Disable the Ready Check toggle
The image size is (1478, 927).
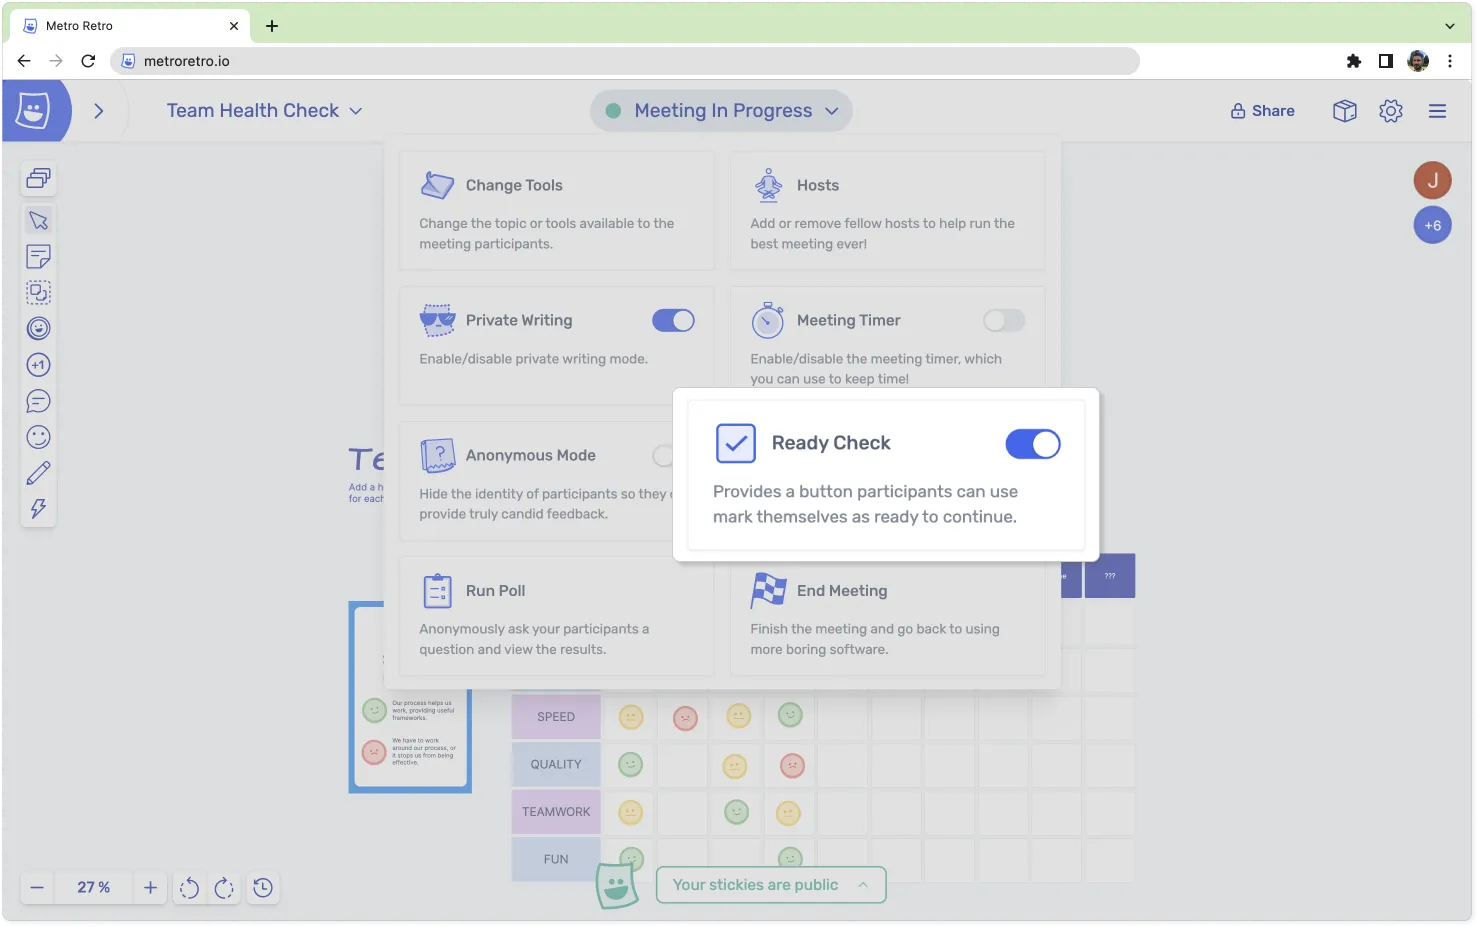pyautogui.click(x=1032, y=444)
